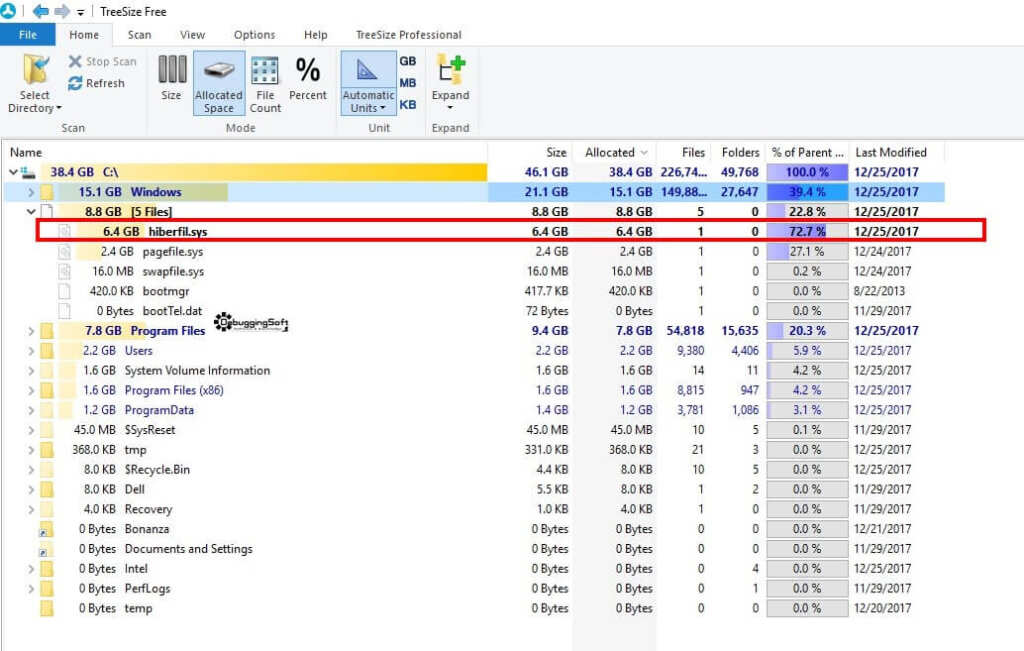Set unit to GB
Viewport: 1024px width, 651px height.
408,61
